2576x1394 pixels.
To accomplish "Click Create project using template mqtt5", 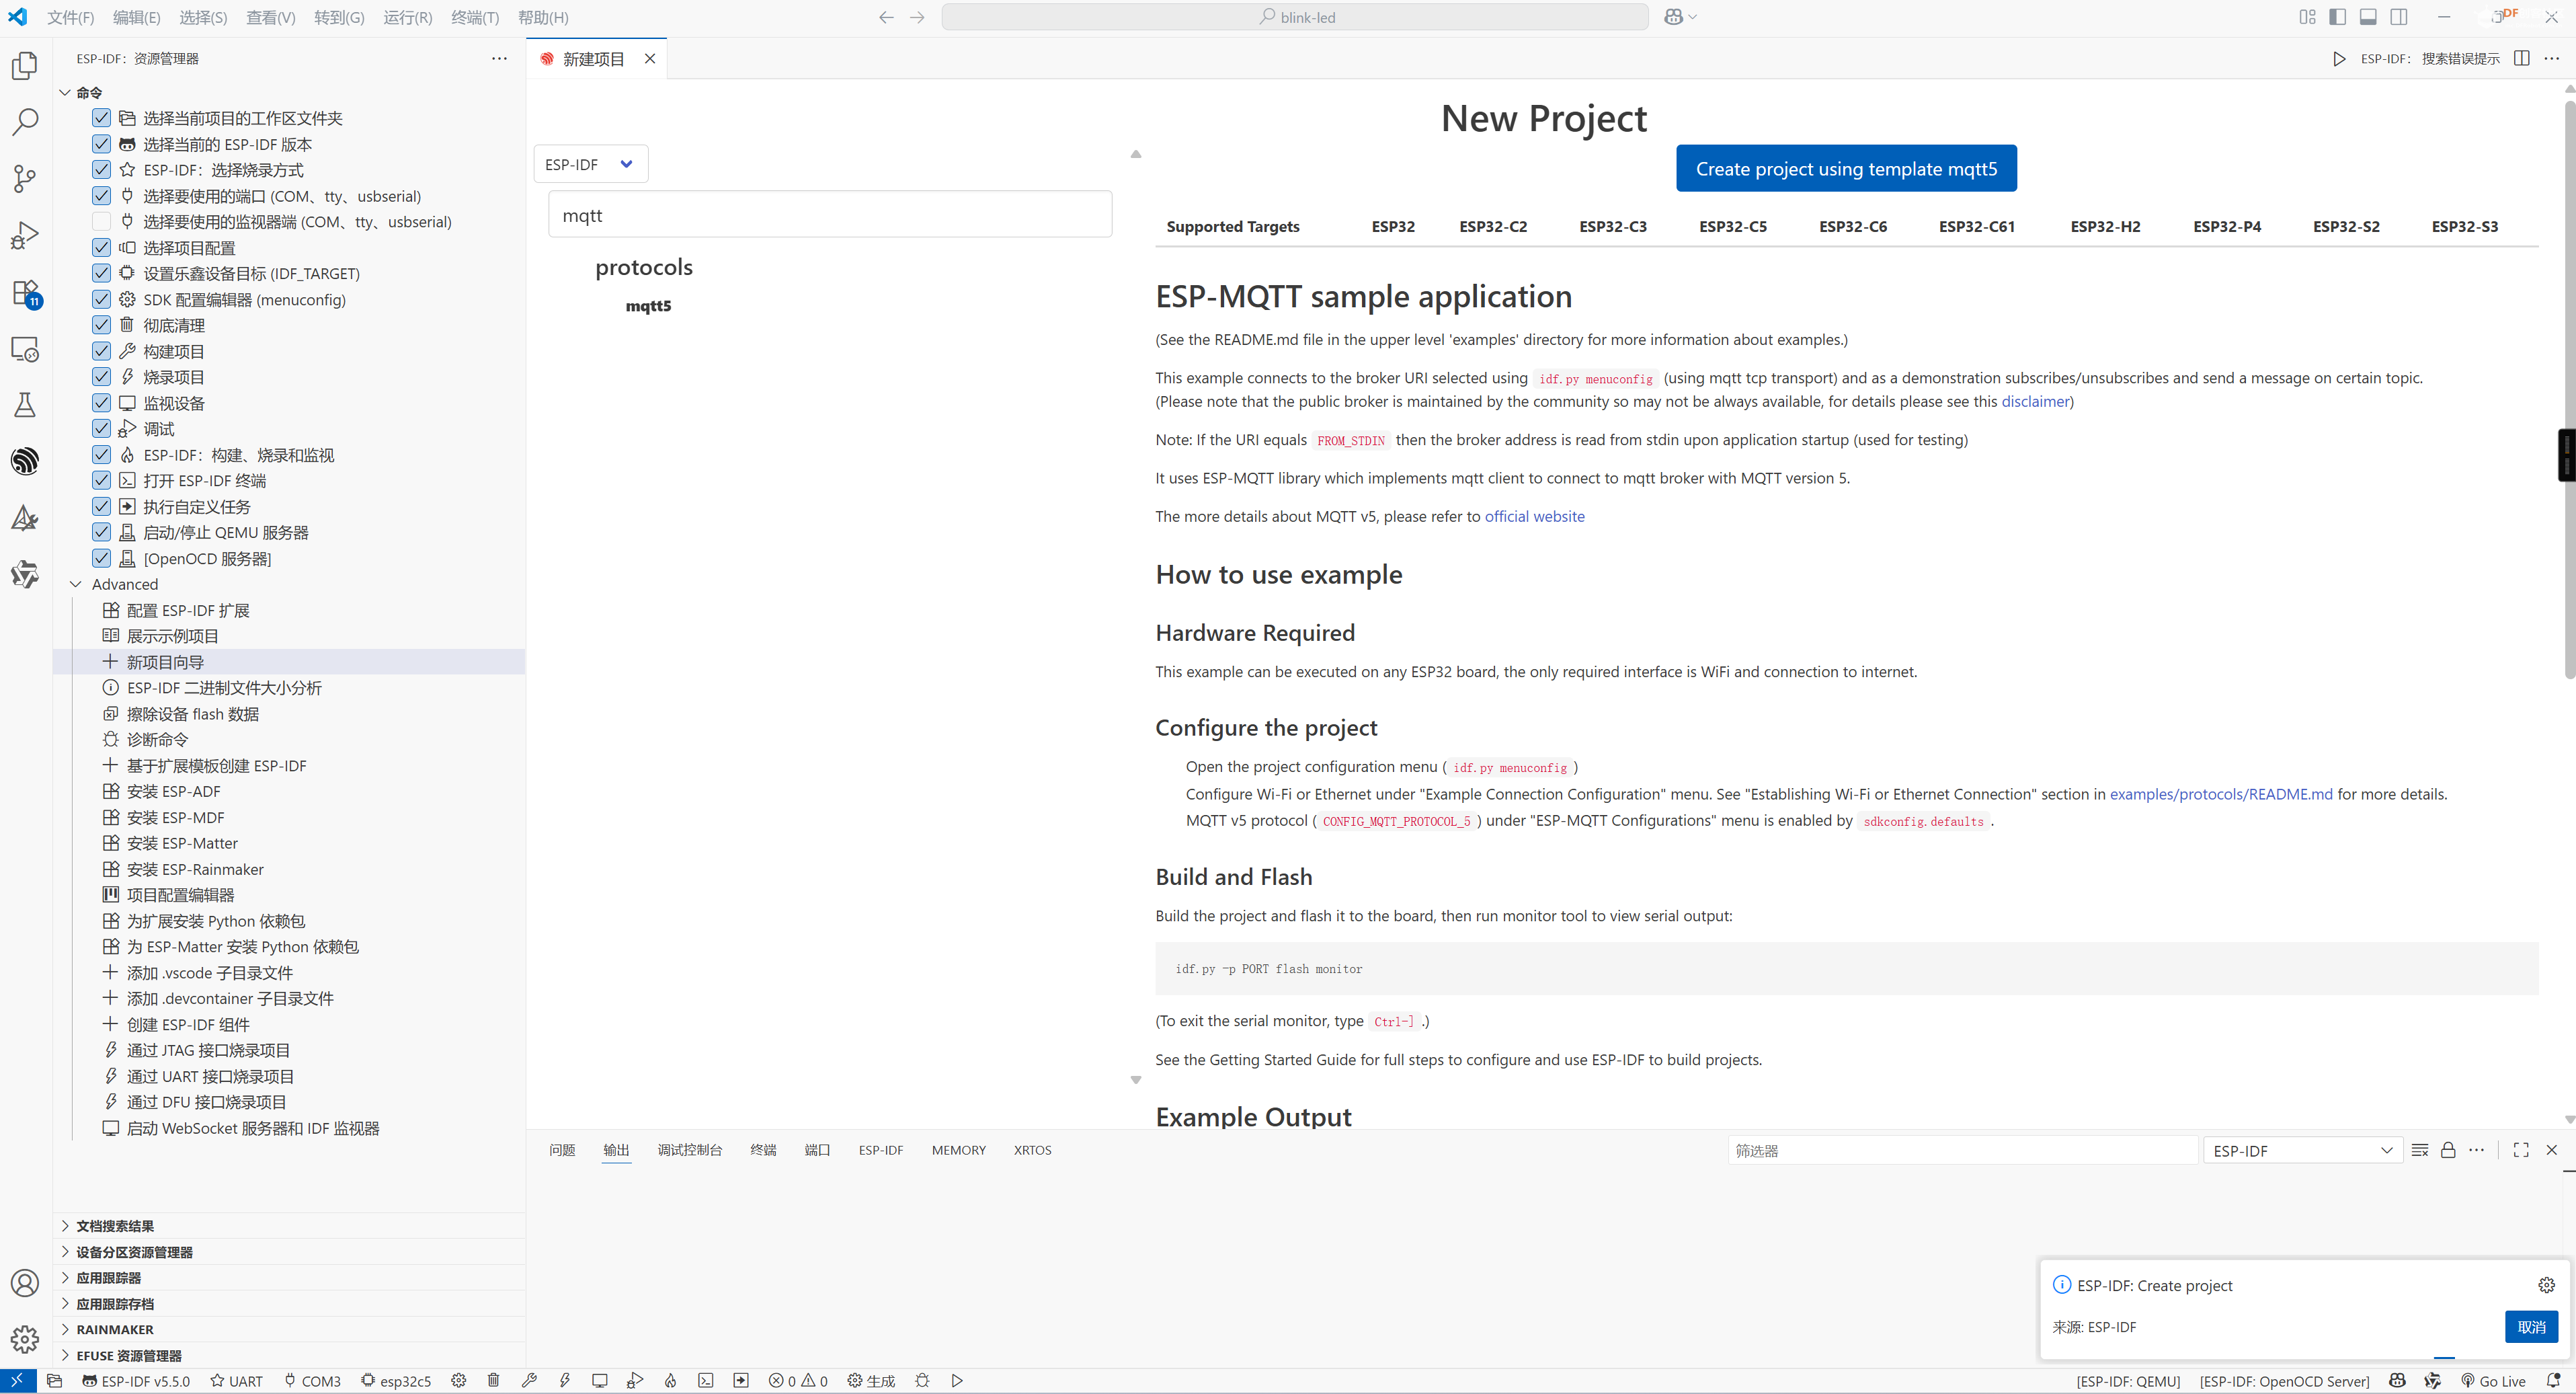I will coord(1845,169).
